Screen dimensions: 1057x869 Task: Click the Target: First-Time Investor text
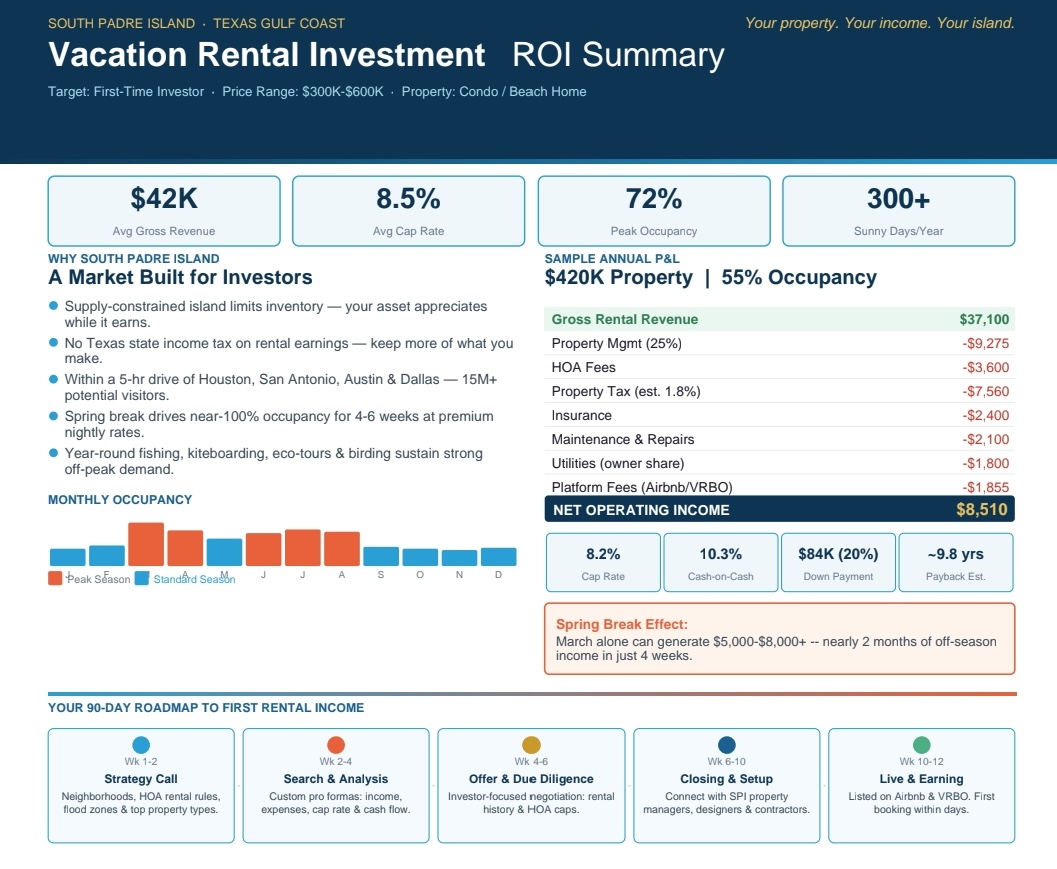click(125, 92)
